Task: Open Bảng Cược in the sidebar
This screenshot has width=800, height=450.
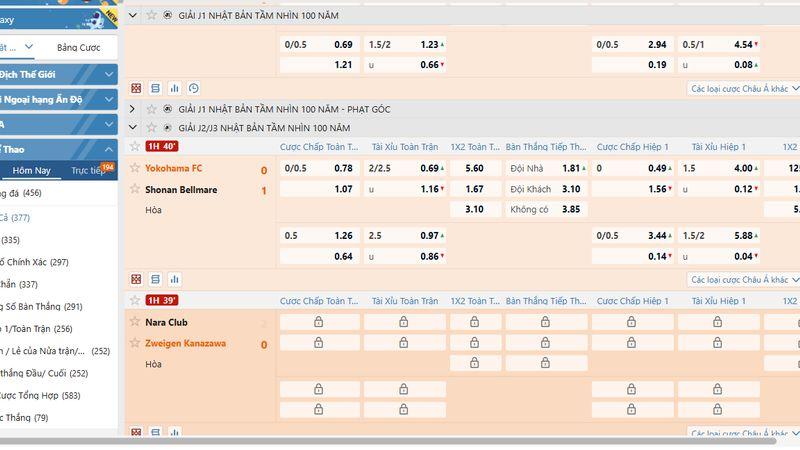Action: tap(78, 47)
